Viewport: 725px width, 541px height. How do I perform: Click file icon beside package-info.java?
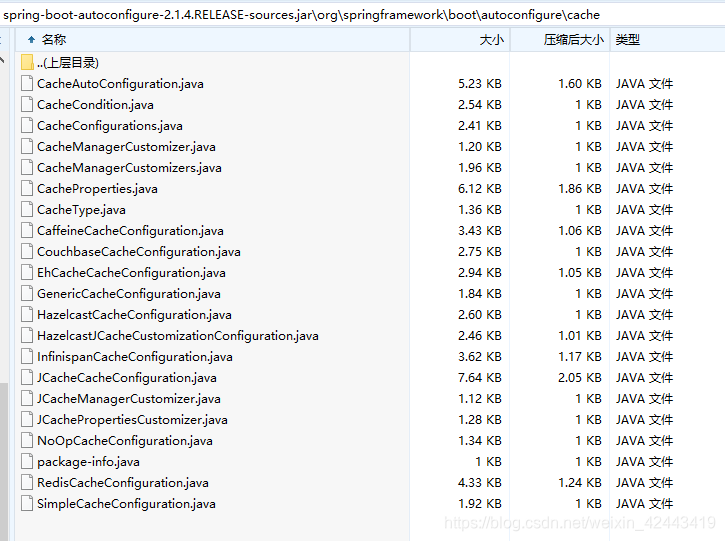pos(27,462)
